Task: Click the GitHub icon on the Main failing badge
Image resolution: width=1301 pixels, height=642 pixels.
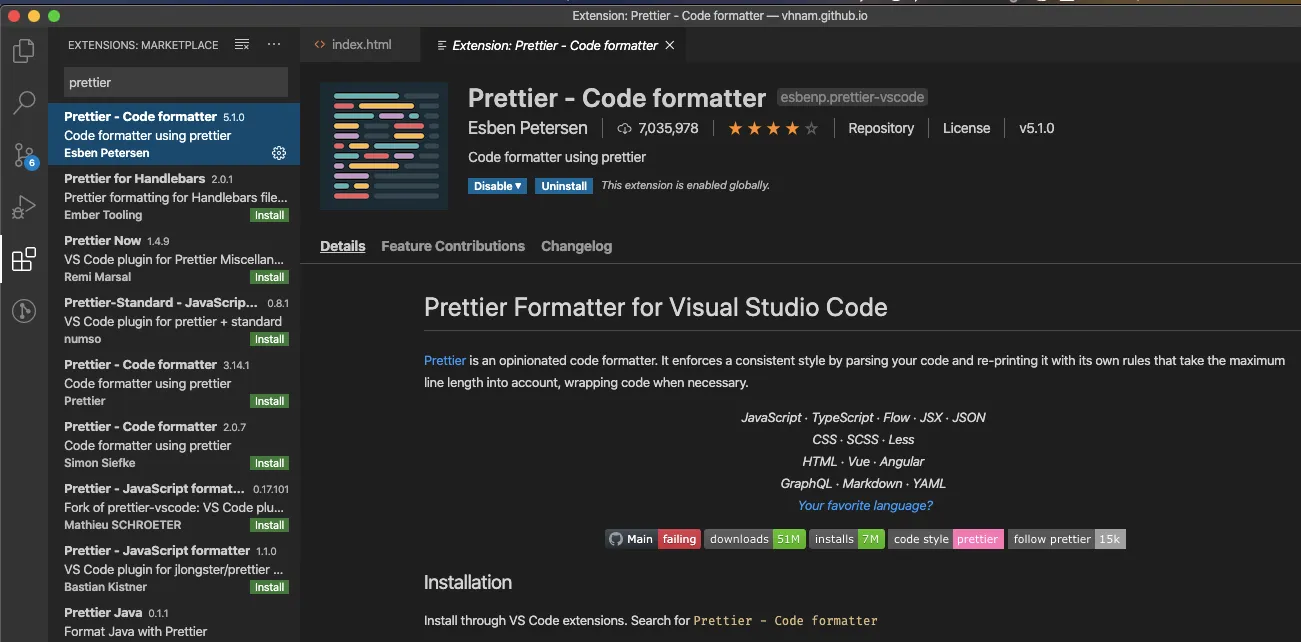Action: pyautogui.click(x=615, y=538)
